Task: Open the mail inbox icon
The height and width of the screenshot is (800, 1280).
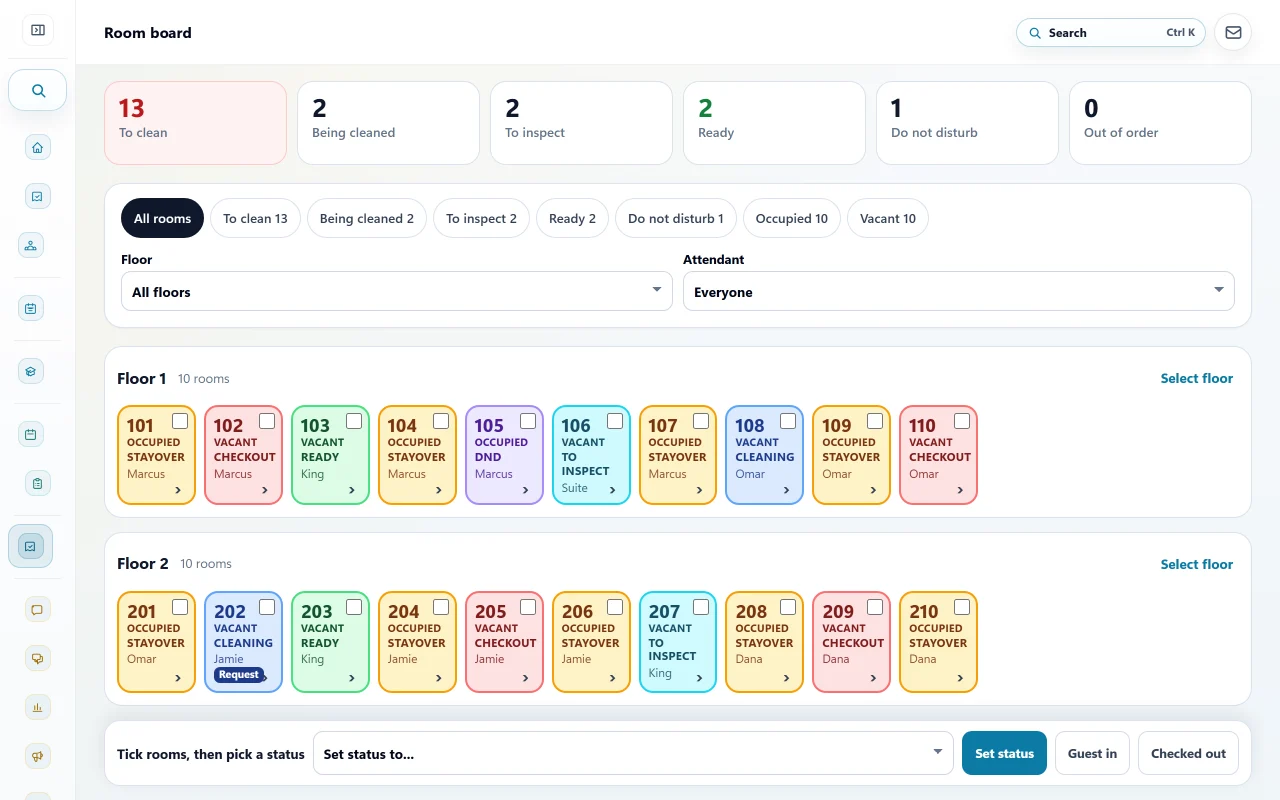Action: pos(1233,32)
